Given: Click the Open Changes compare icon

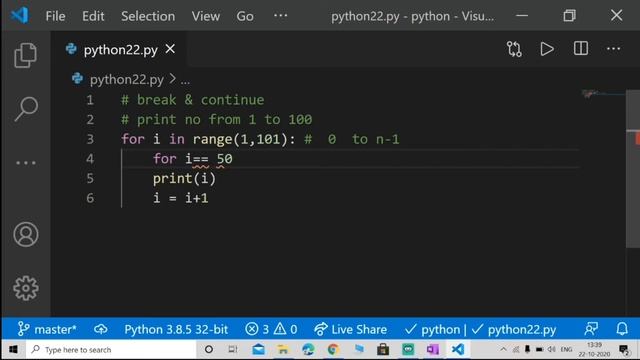Looking at the screenshot, I should click(514, 49).
